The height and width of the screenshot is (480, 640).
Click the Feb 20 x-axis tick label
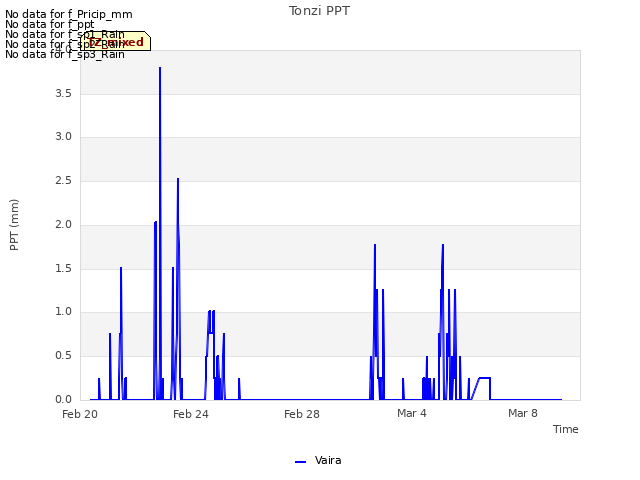tap(80, 414)
